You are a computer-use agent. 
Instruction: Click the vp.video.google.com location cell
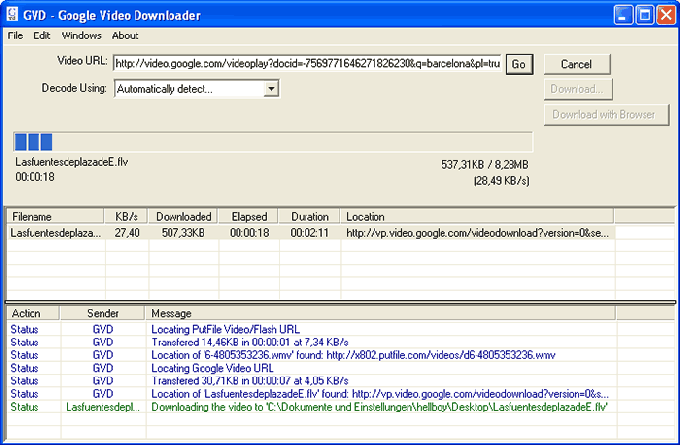tap(478, 233)
